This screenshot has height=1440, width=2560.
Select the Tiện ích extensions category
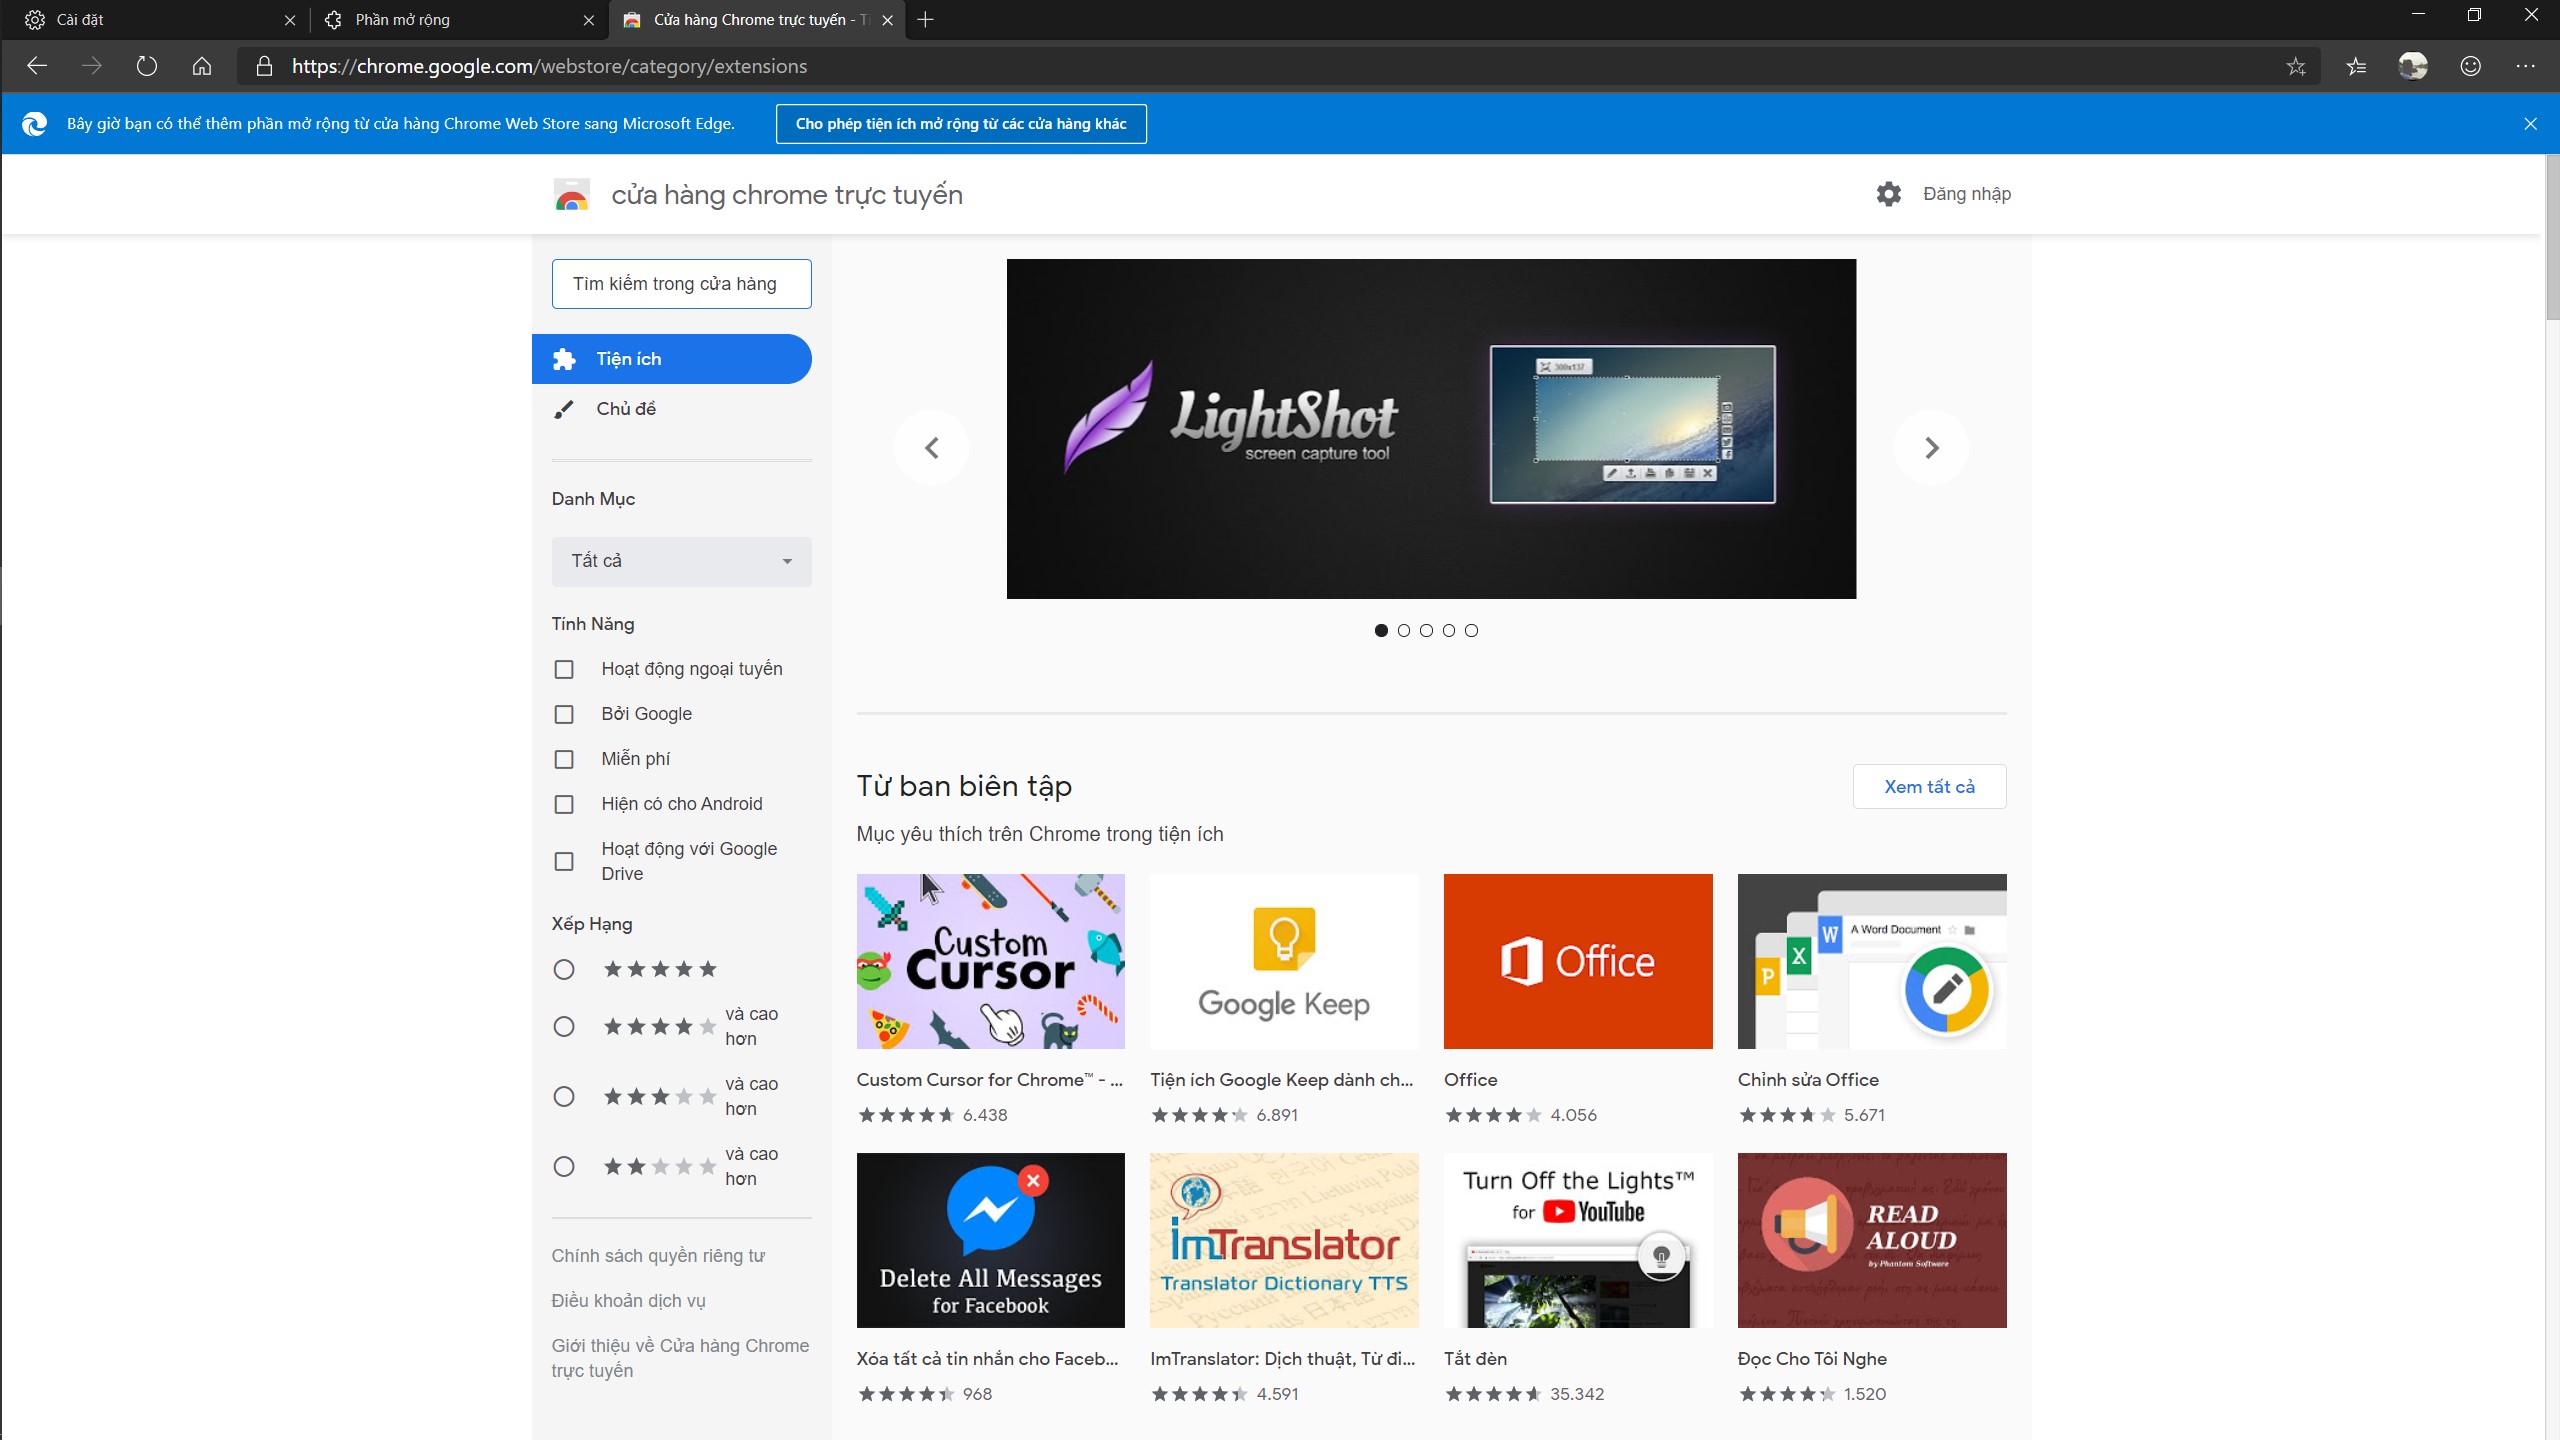coord(671,359)
